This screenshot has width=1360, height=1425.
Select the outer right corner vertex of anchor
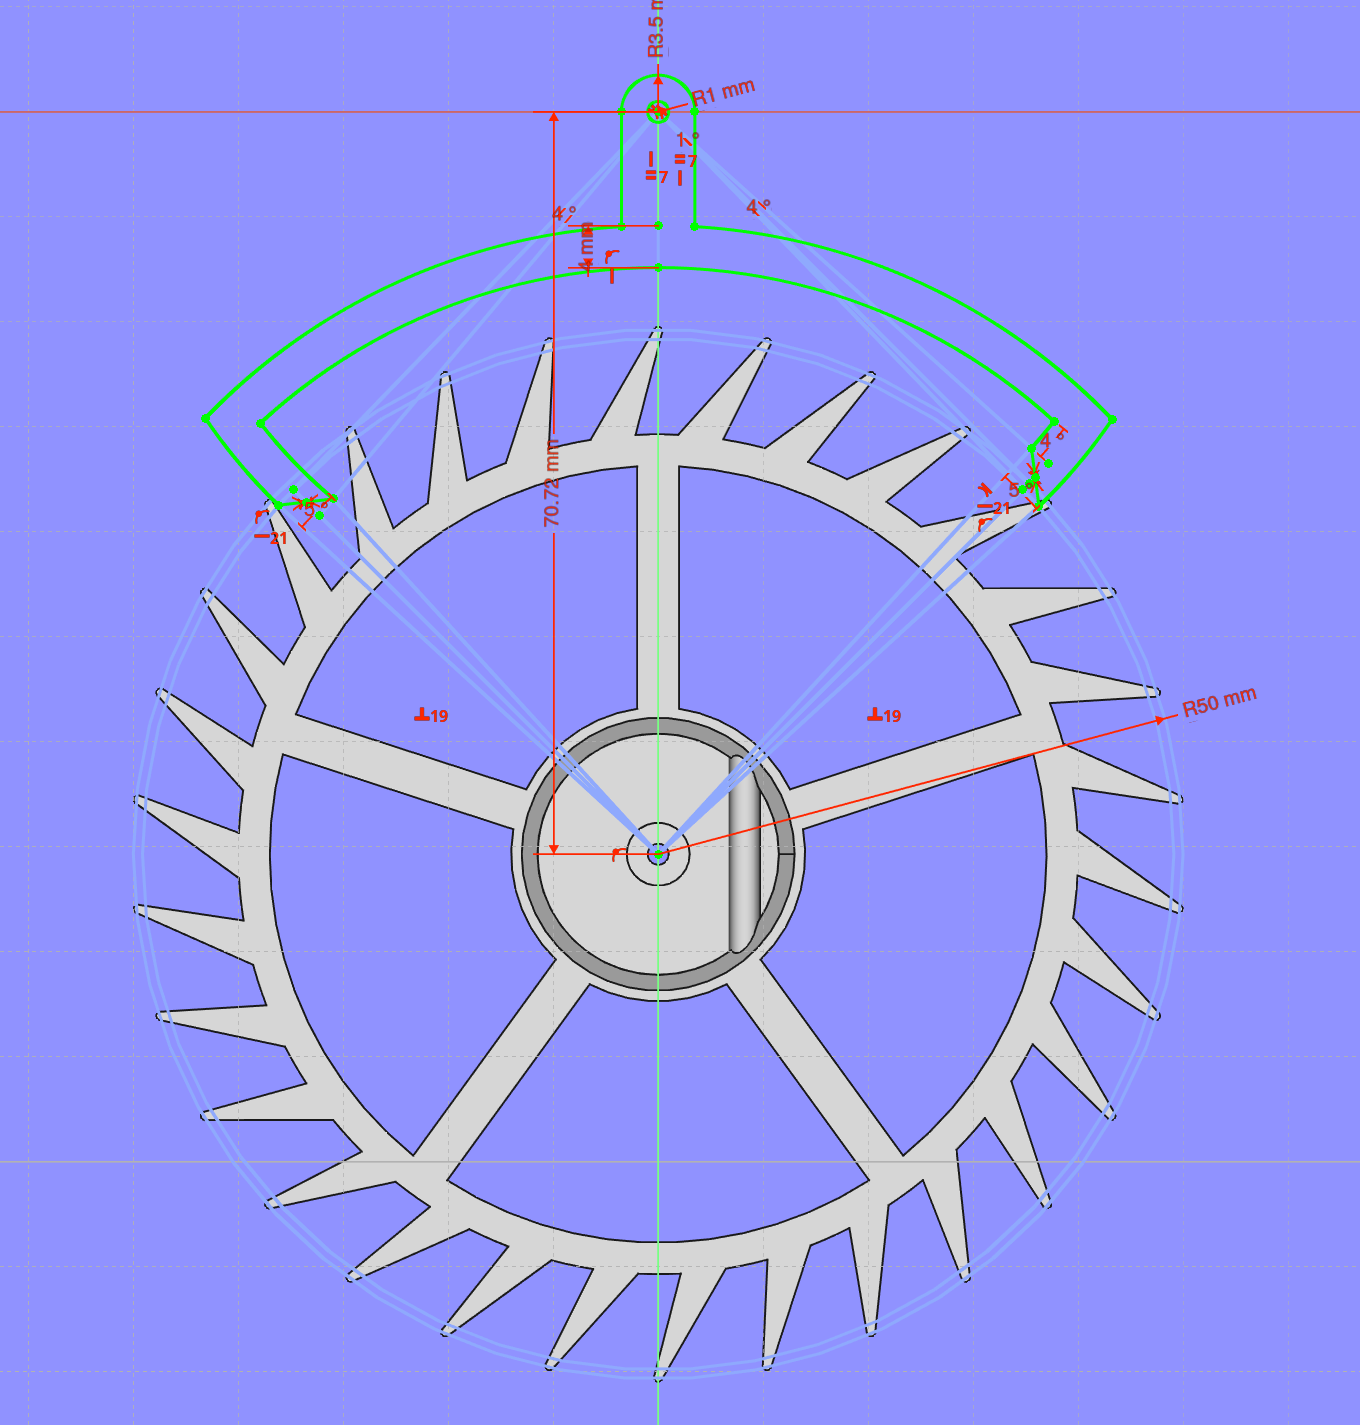point(1112,419)
